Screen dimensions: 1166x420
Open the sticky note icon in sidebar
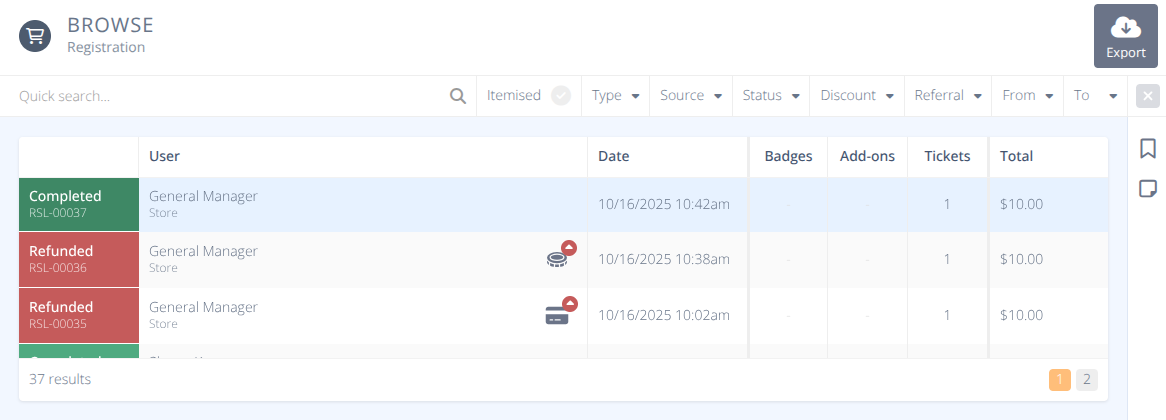click(x=1147, y=188)
